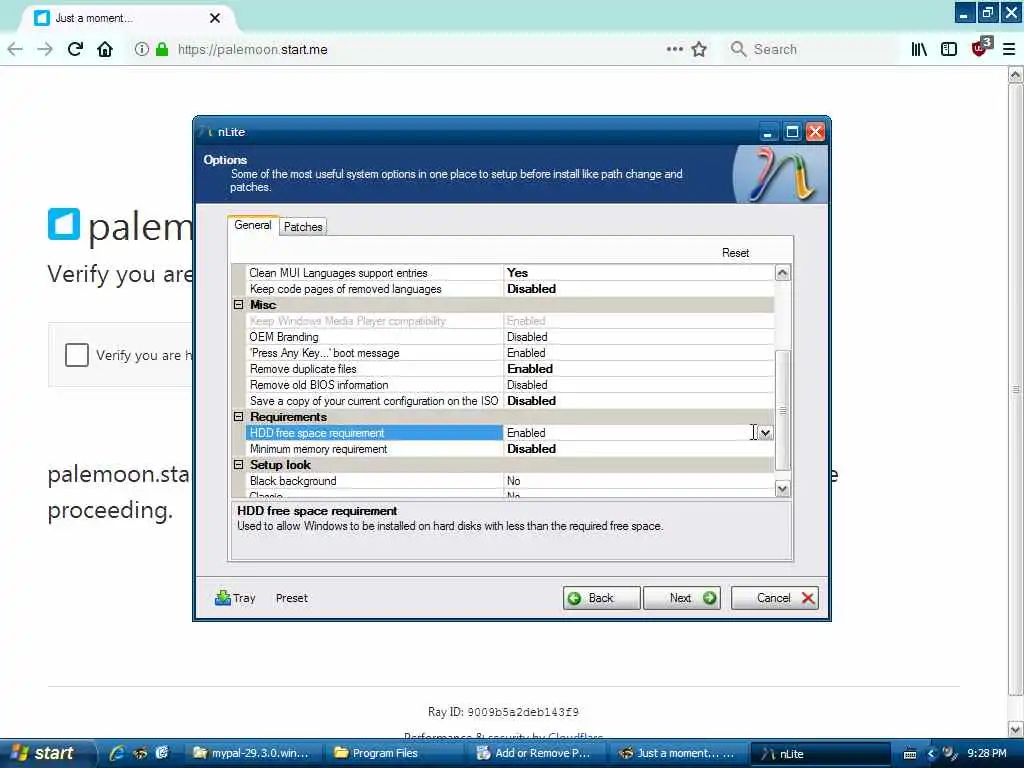Viewport: 1024px width, 768px height.
Task: Launch Internet Explorer from quick launch
Action: coord(118,753)
